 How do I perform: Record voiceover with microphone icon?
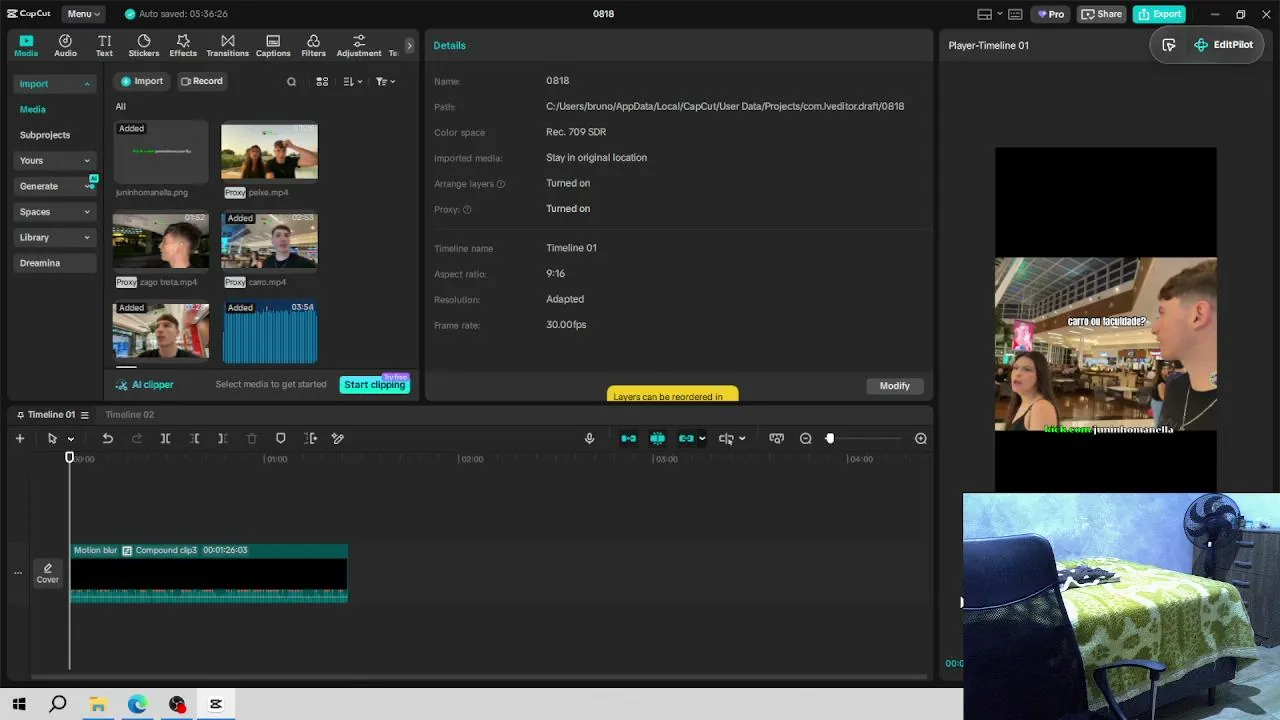point(589,438)
